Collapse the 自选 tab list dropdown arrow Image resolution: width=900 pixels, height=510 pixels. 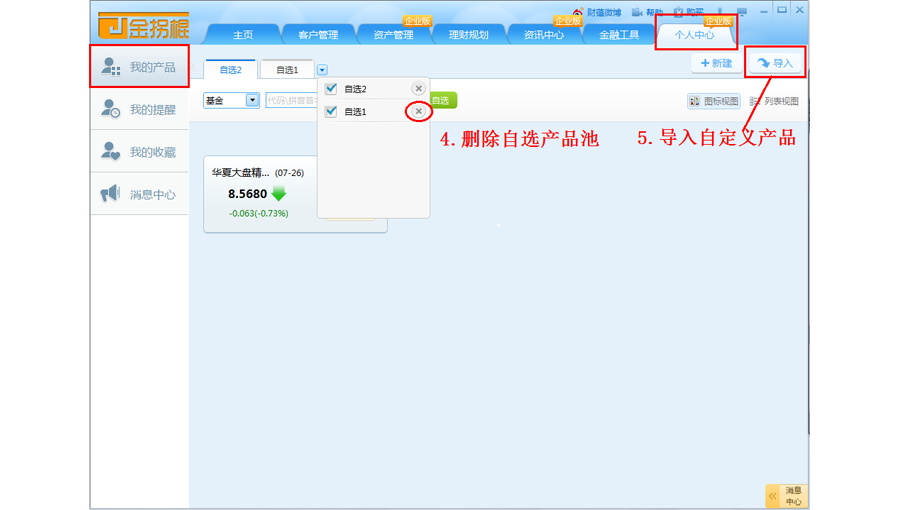(x=322, y=70)
